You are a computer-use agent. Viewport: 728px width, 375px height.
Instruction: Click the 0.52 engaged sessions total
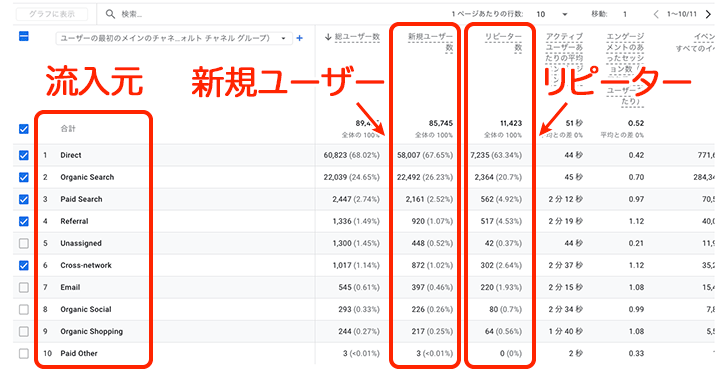click(636, 123)
